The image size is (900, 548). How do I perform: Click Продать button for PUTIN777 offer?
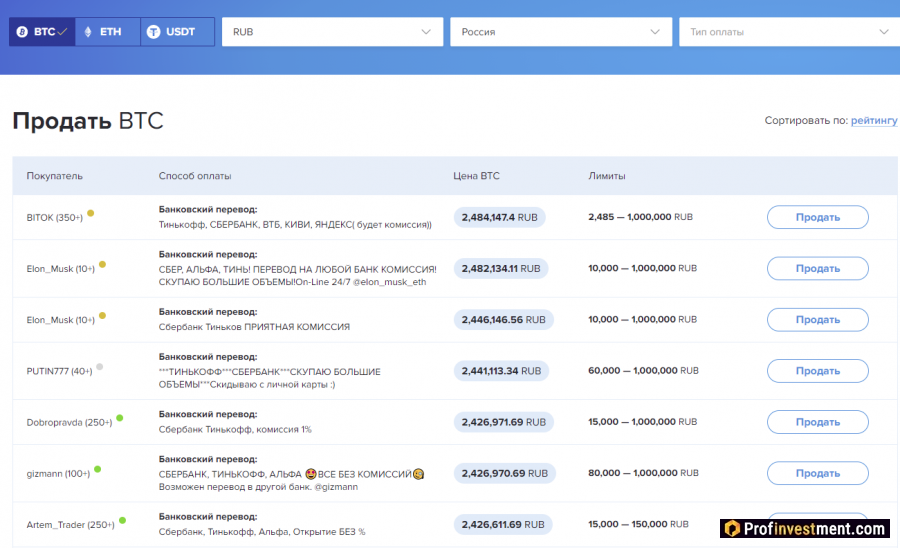(x=817, y=371)
